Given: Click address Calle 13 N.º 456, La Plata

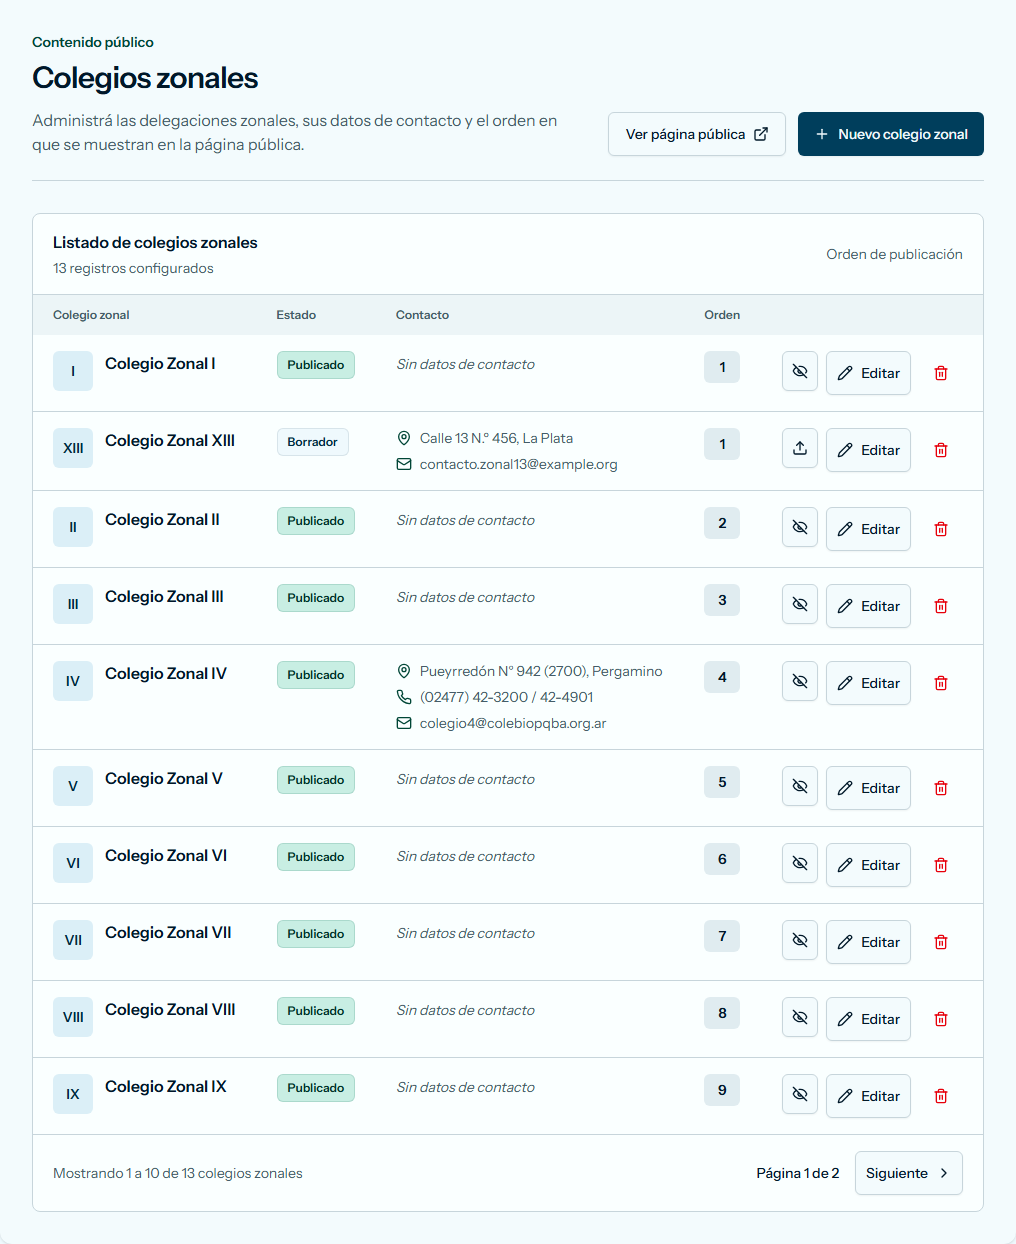Looking at the screenshot, I should [x=496, y=438].
